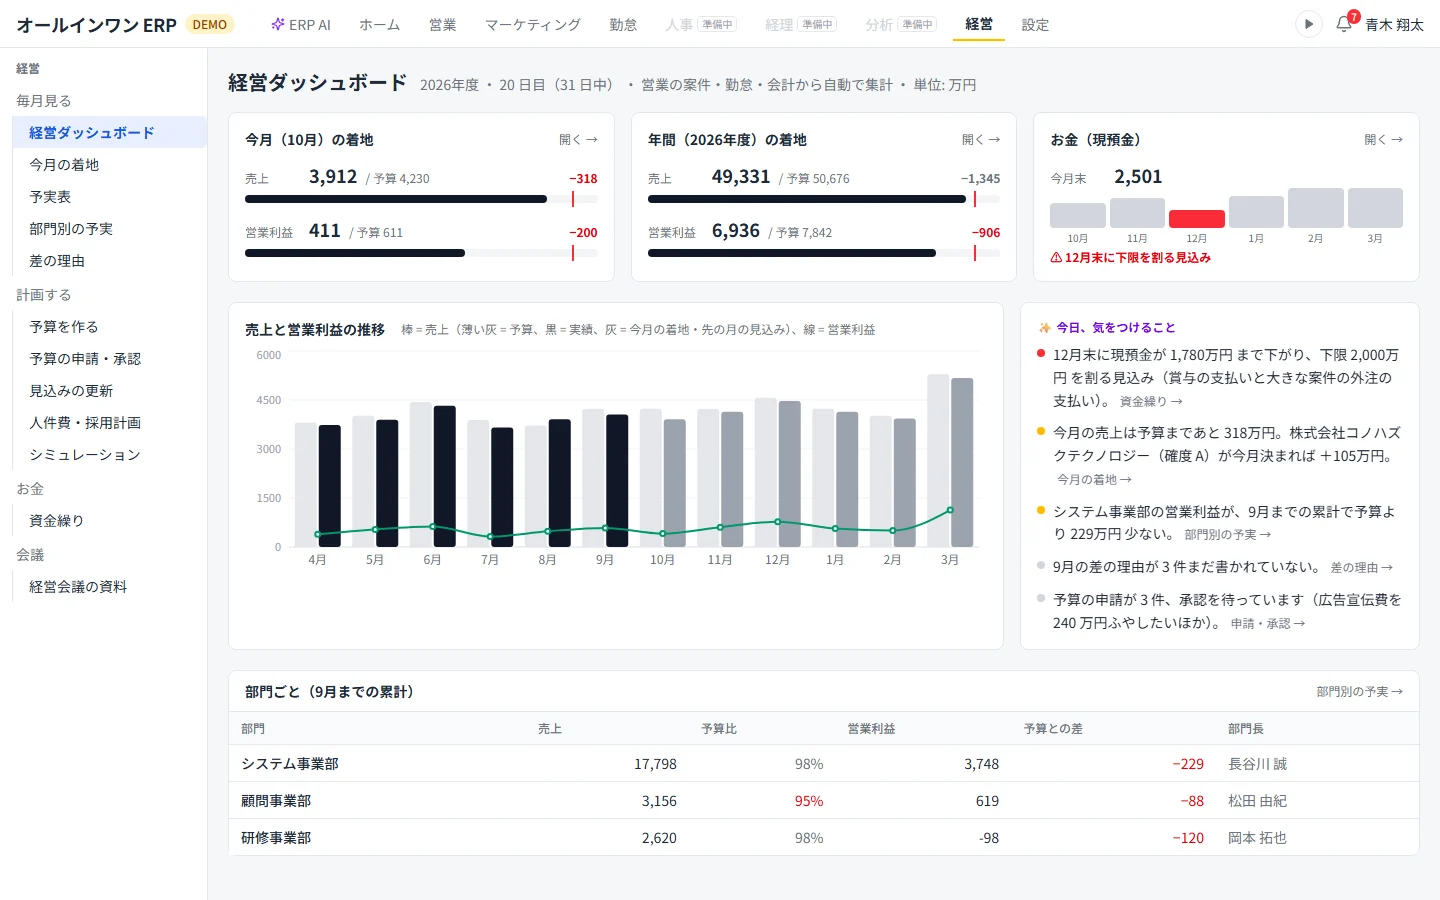The image size is (1440, 900).
Task: Click the システム事業部 row name
Action: point(290,764)
